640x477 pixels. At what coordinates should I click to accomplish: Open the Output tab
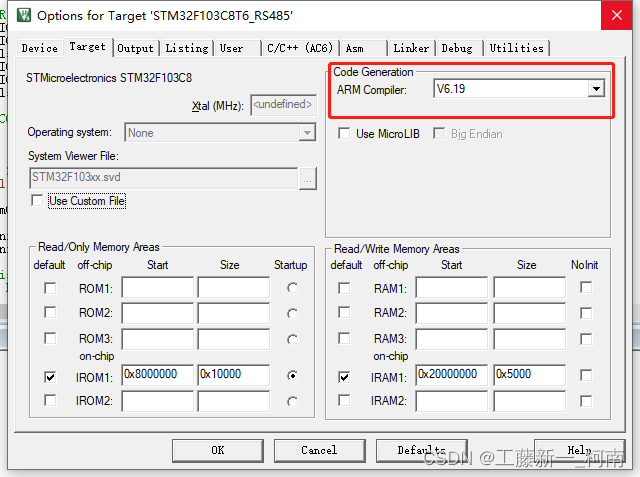[x=136, y=48]
